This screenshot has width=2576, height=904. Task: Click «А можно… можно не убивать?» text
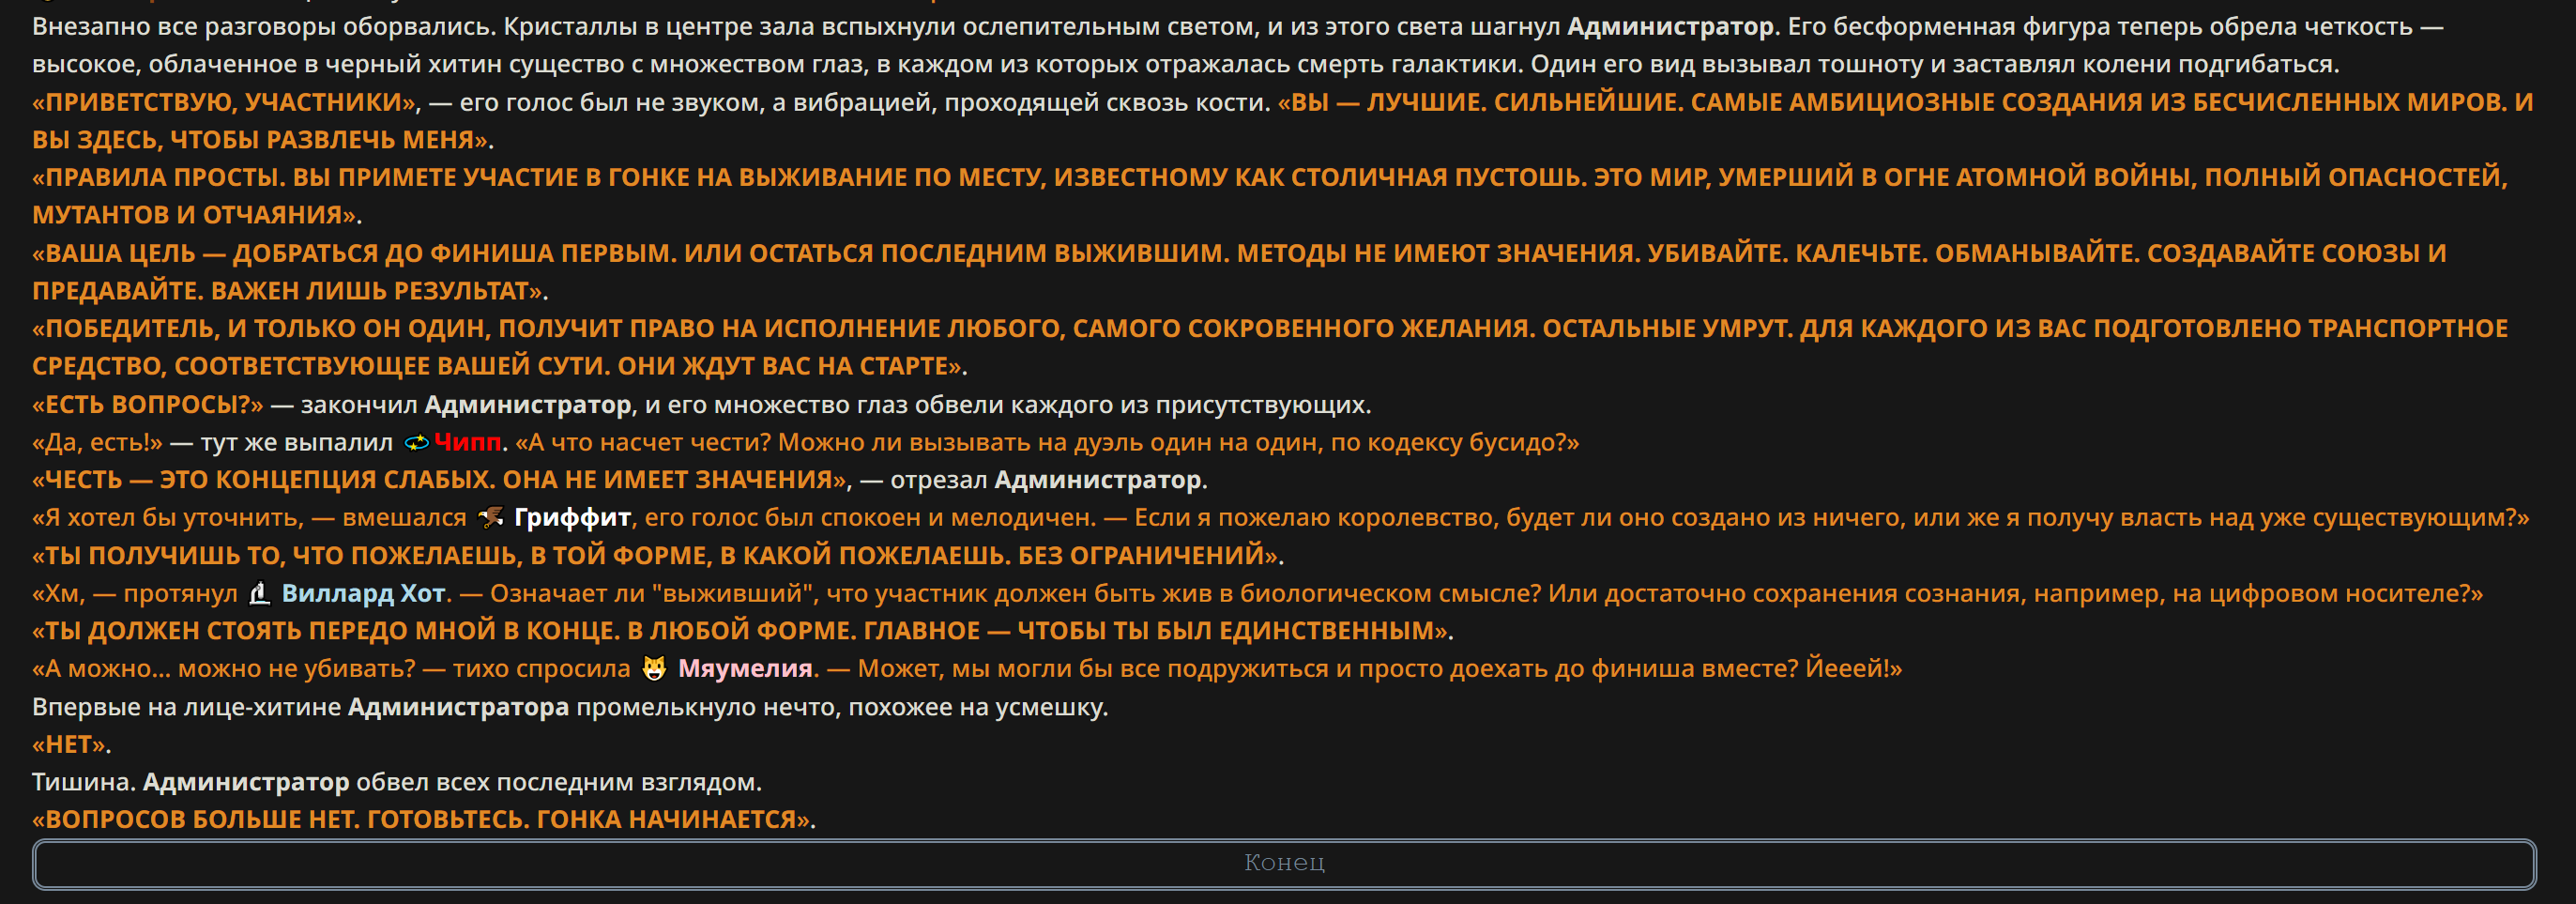coord(224,668)
